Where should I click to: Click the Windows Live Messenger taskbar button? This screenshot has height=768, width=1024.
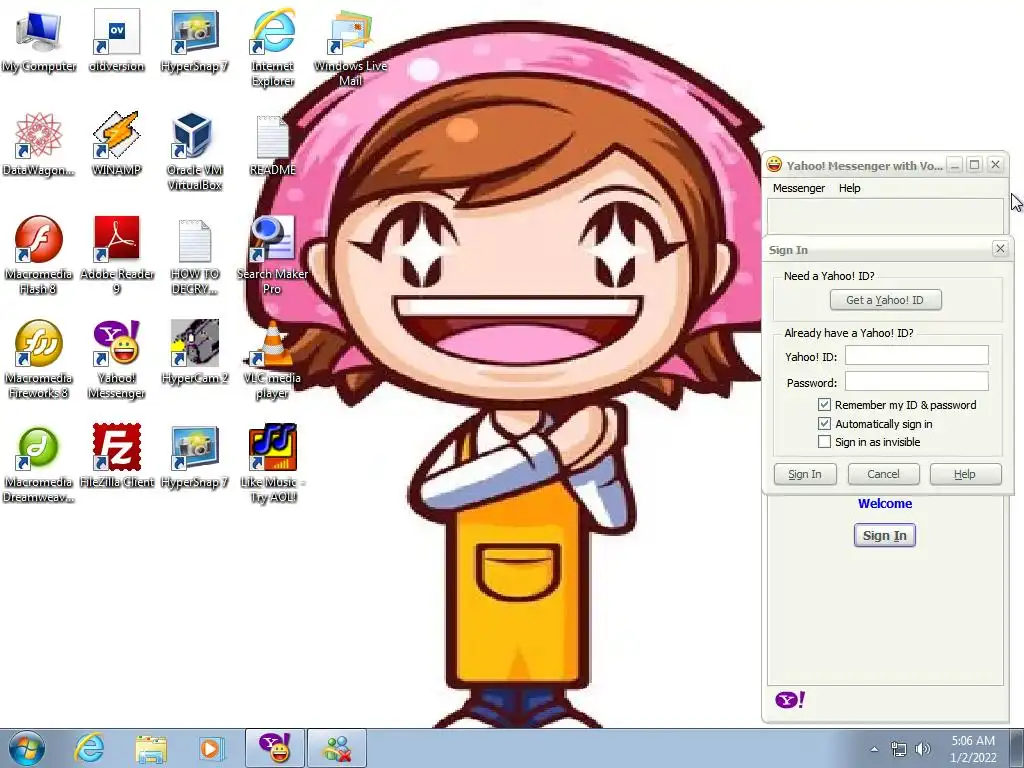(337, 748)
